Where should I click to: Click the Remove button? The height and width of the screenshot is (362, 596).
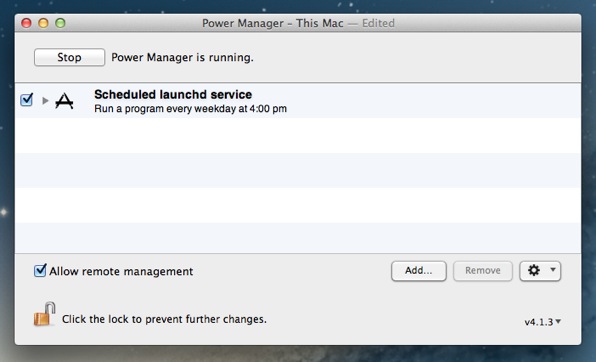click(483, 271)
